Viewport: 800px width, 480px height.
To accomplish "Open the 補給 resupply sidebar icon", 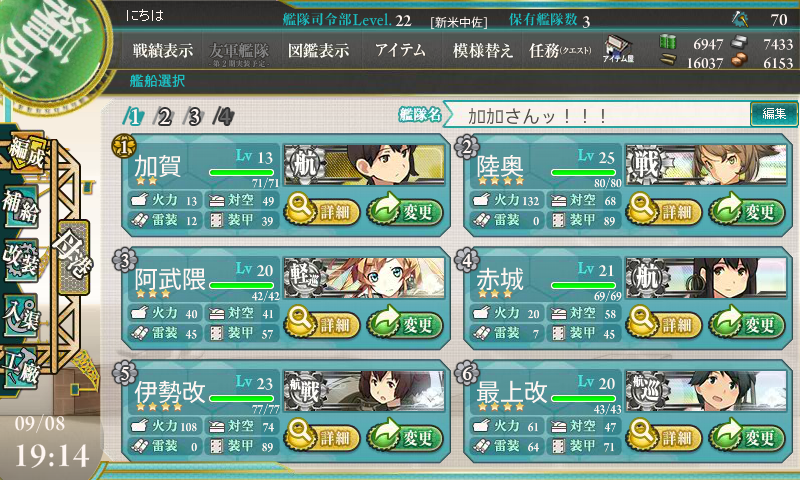I will click(21, 207).
